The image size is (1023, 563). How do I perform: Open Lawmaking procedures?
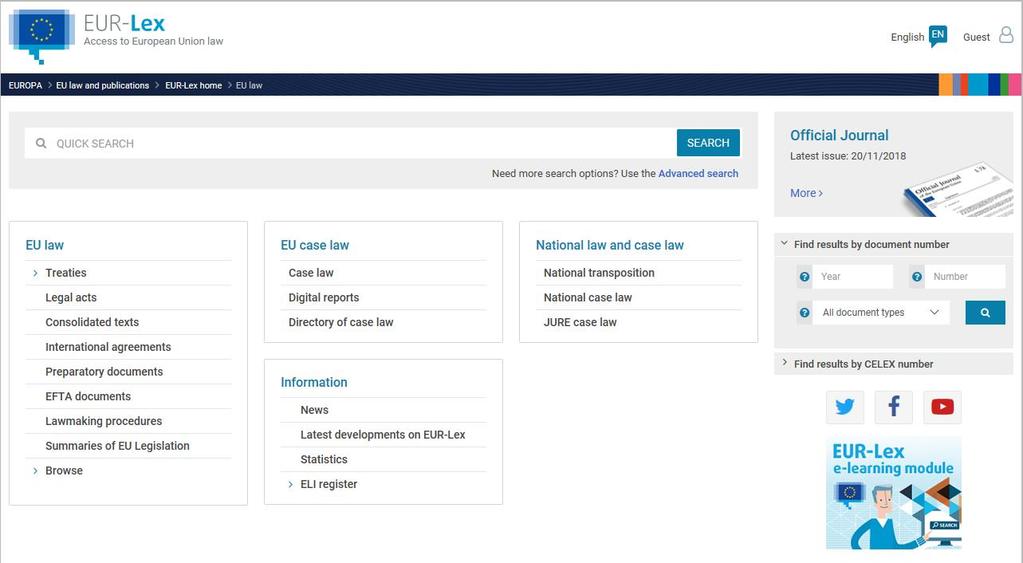[104, 421]
